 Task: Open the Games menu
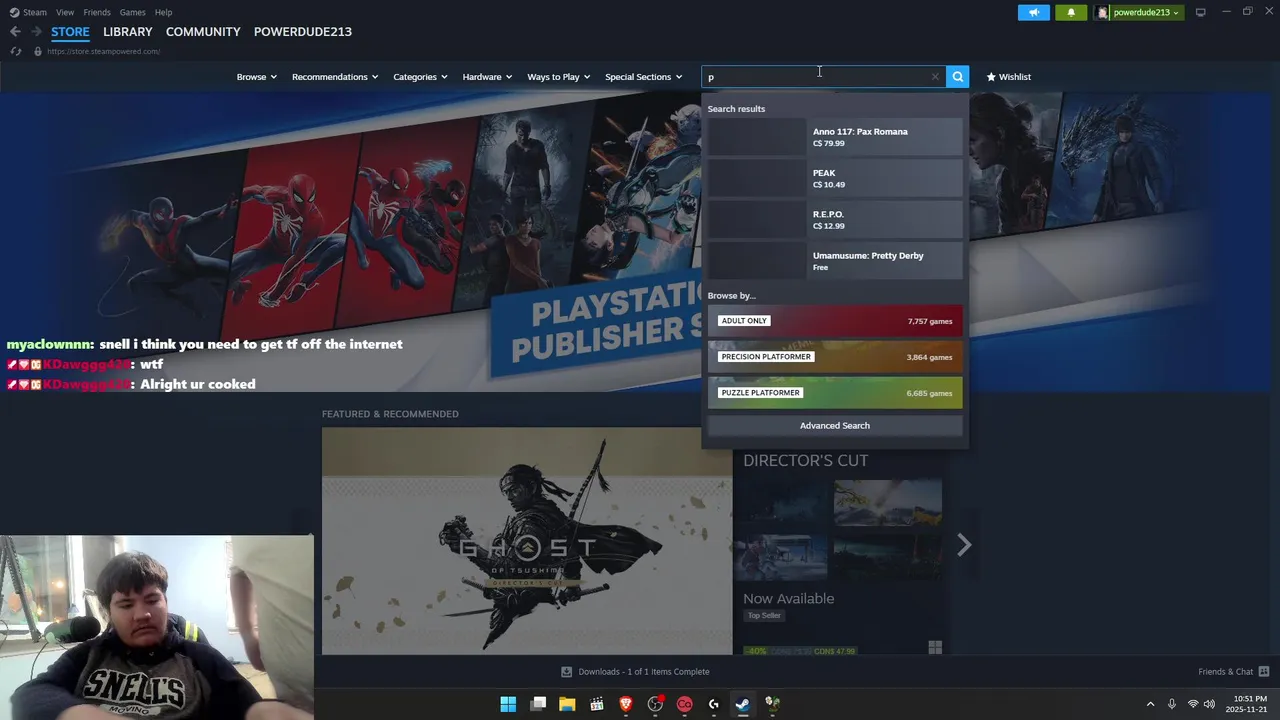[132, 12]
